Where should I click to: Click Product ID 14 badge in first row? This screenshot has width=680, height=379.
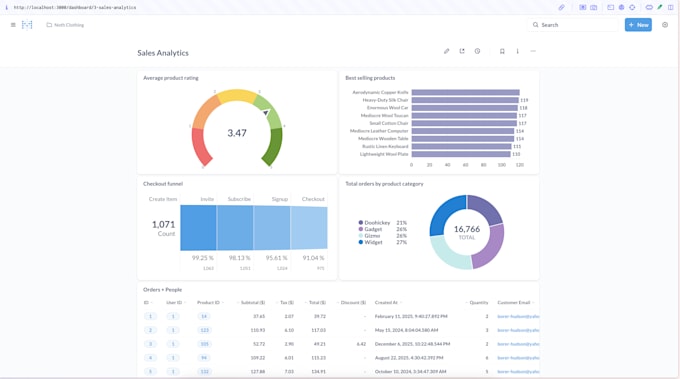coord(204,317)
